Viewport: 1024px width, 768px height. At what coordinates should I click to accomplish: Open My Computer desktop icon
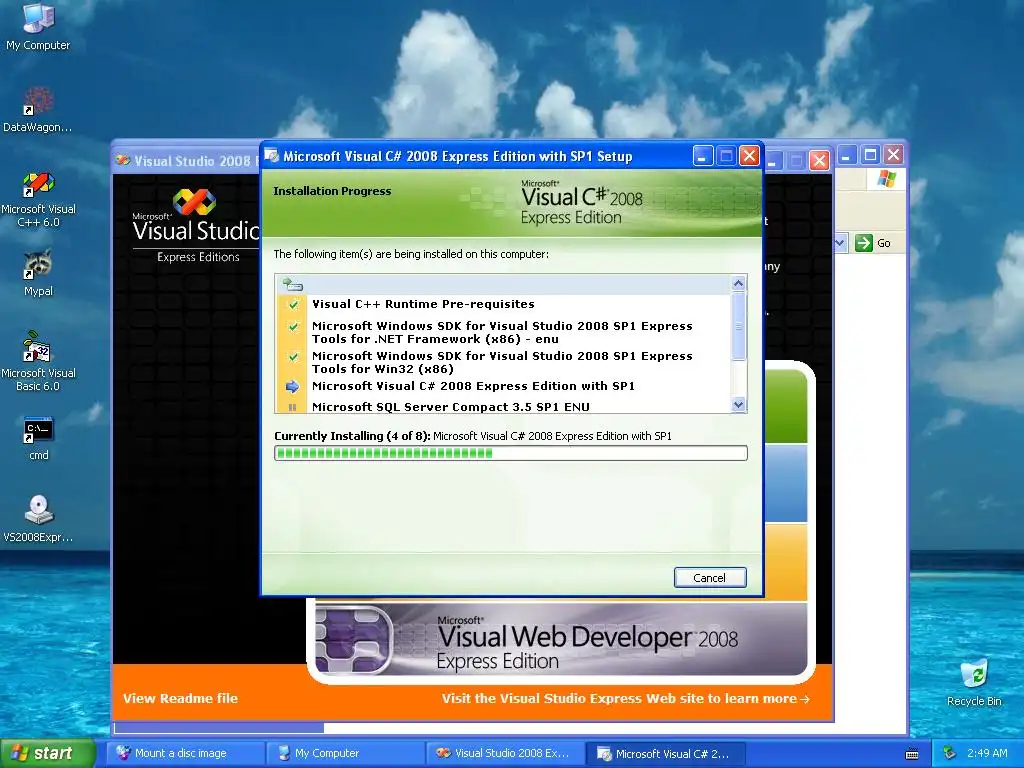click(x=38, y=26)
